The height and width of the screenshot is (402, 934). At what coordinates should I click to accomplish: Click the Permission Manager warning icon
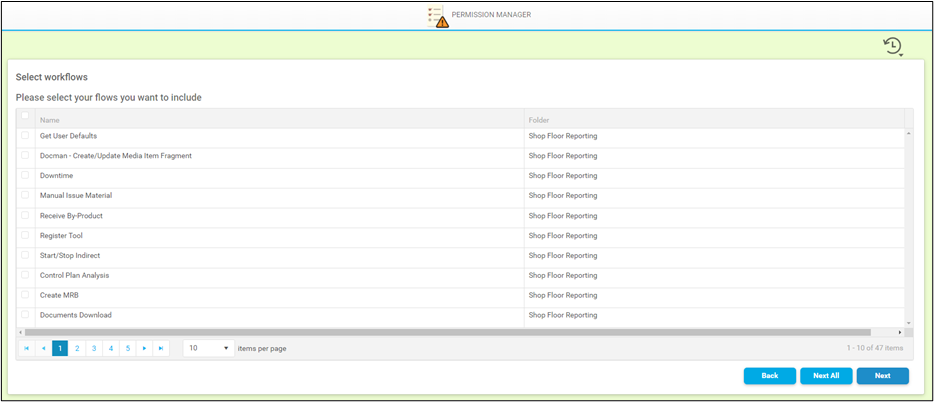(436, 16)
